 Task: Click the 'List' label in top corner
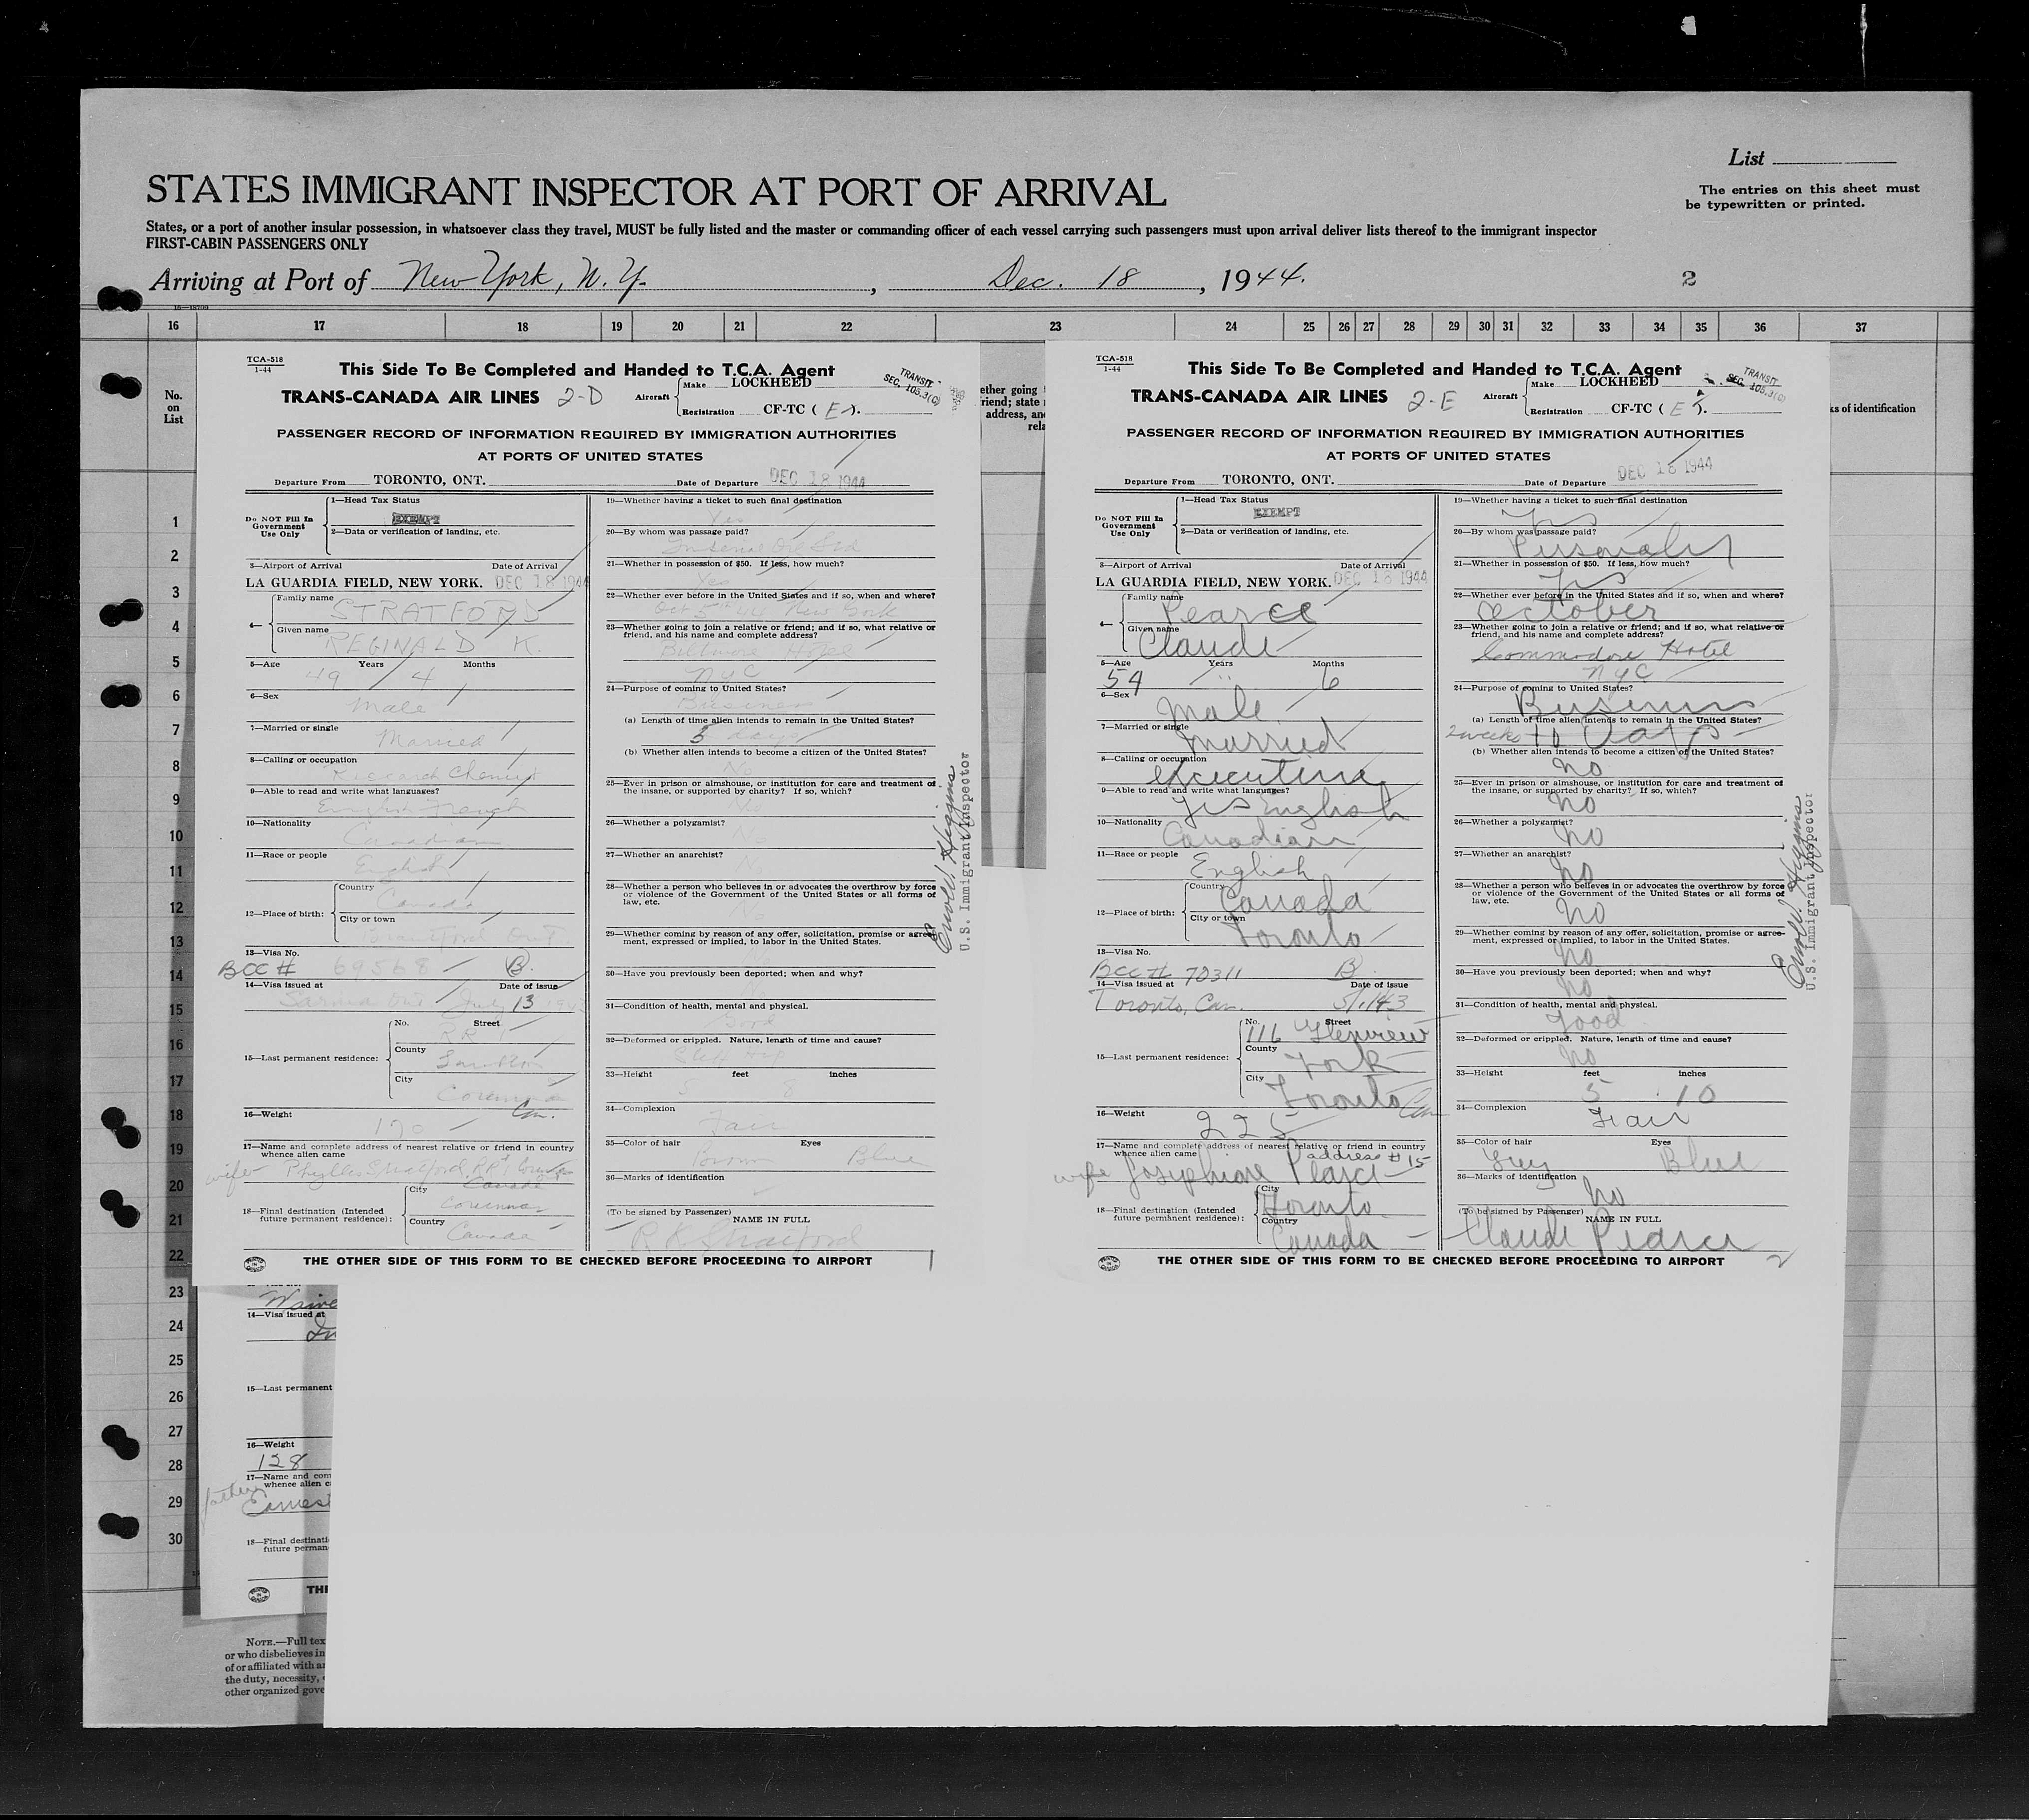click(1746, 158)
